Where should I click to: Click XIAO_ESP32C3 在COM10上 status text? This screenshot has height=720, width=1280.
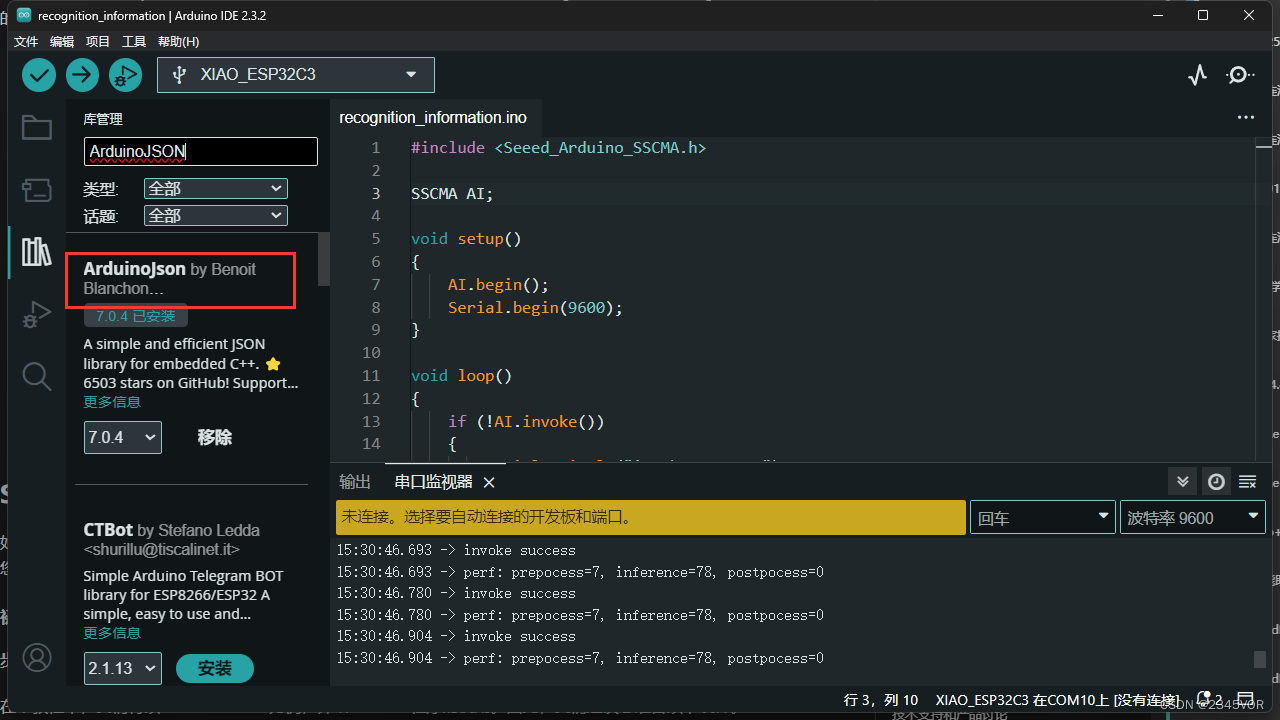(x=1057, y=700)
